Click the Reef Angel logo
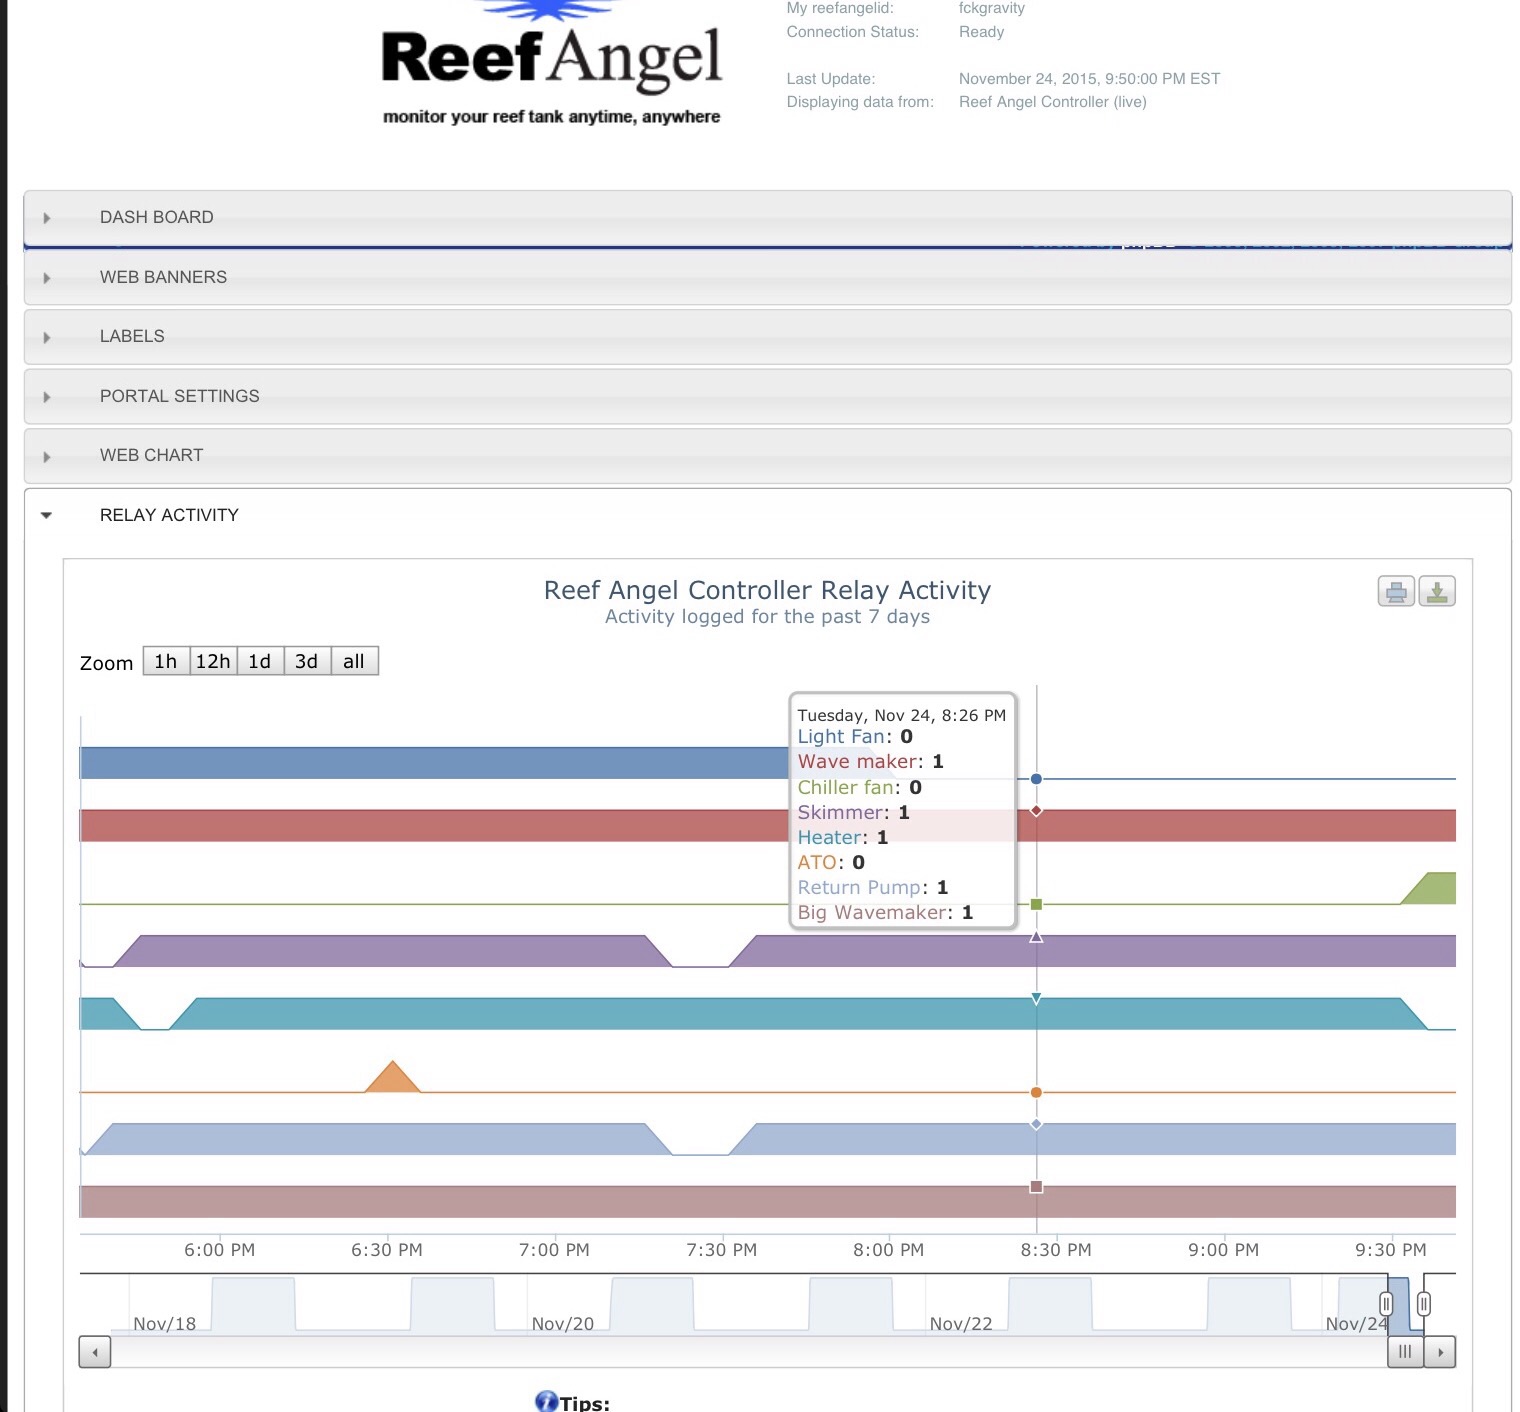This screenshot has height=1412, width=1520. [551, 62]
